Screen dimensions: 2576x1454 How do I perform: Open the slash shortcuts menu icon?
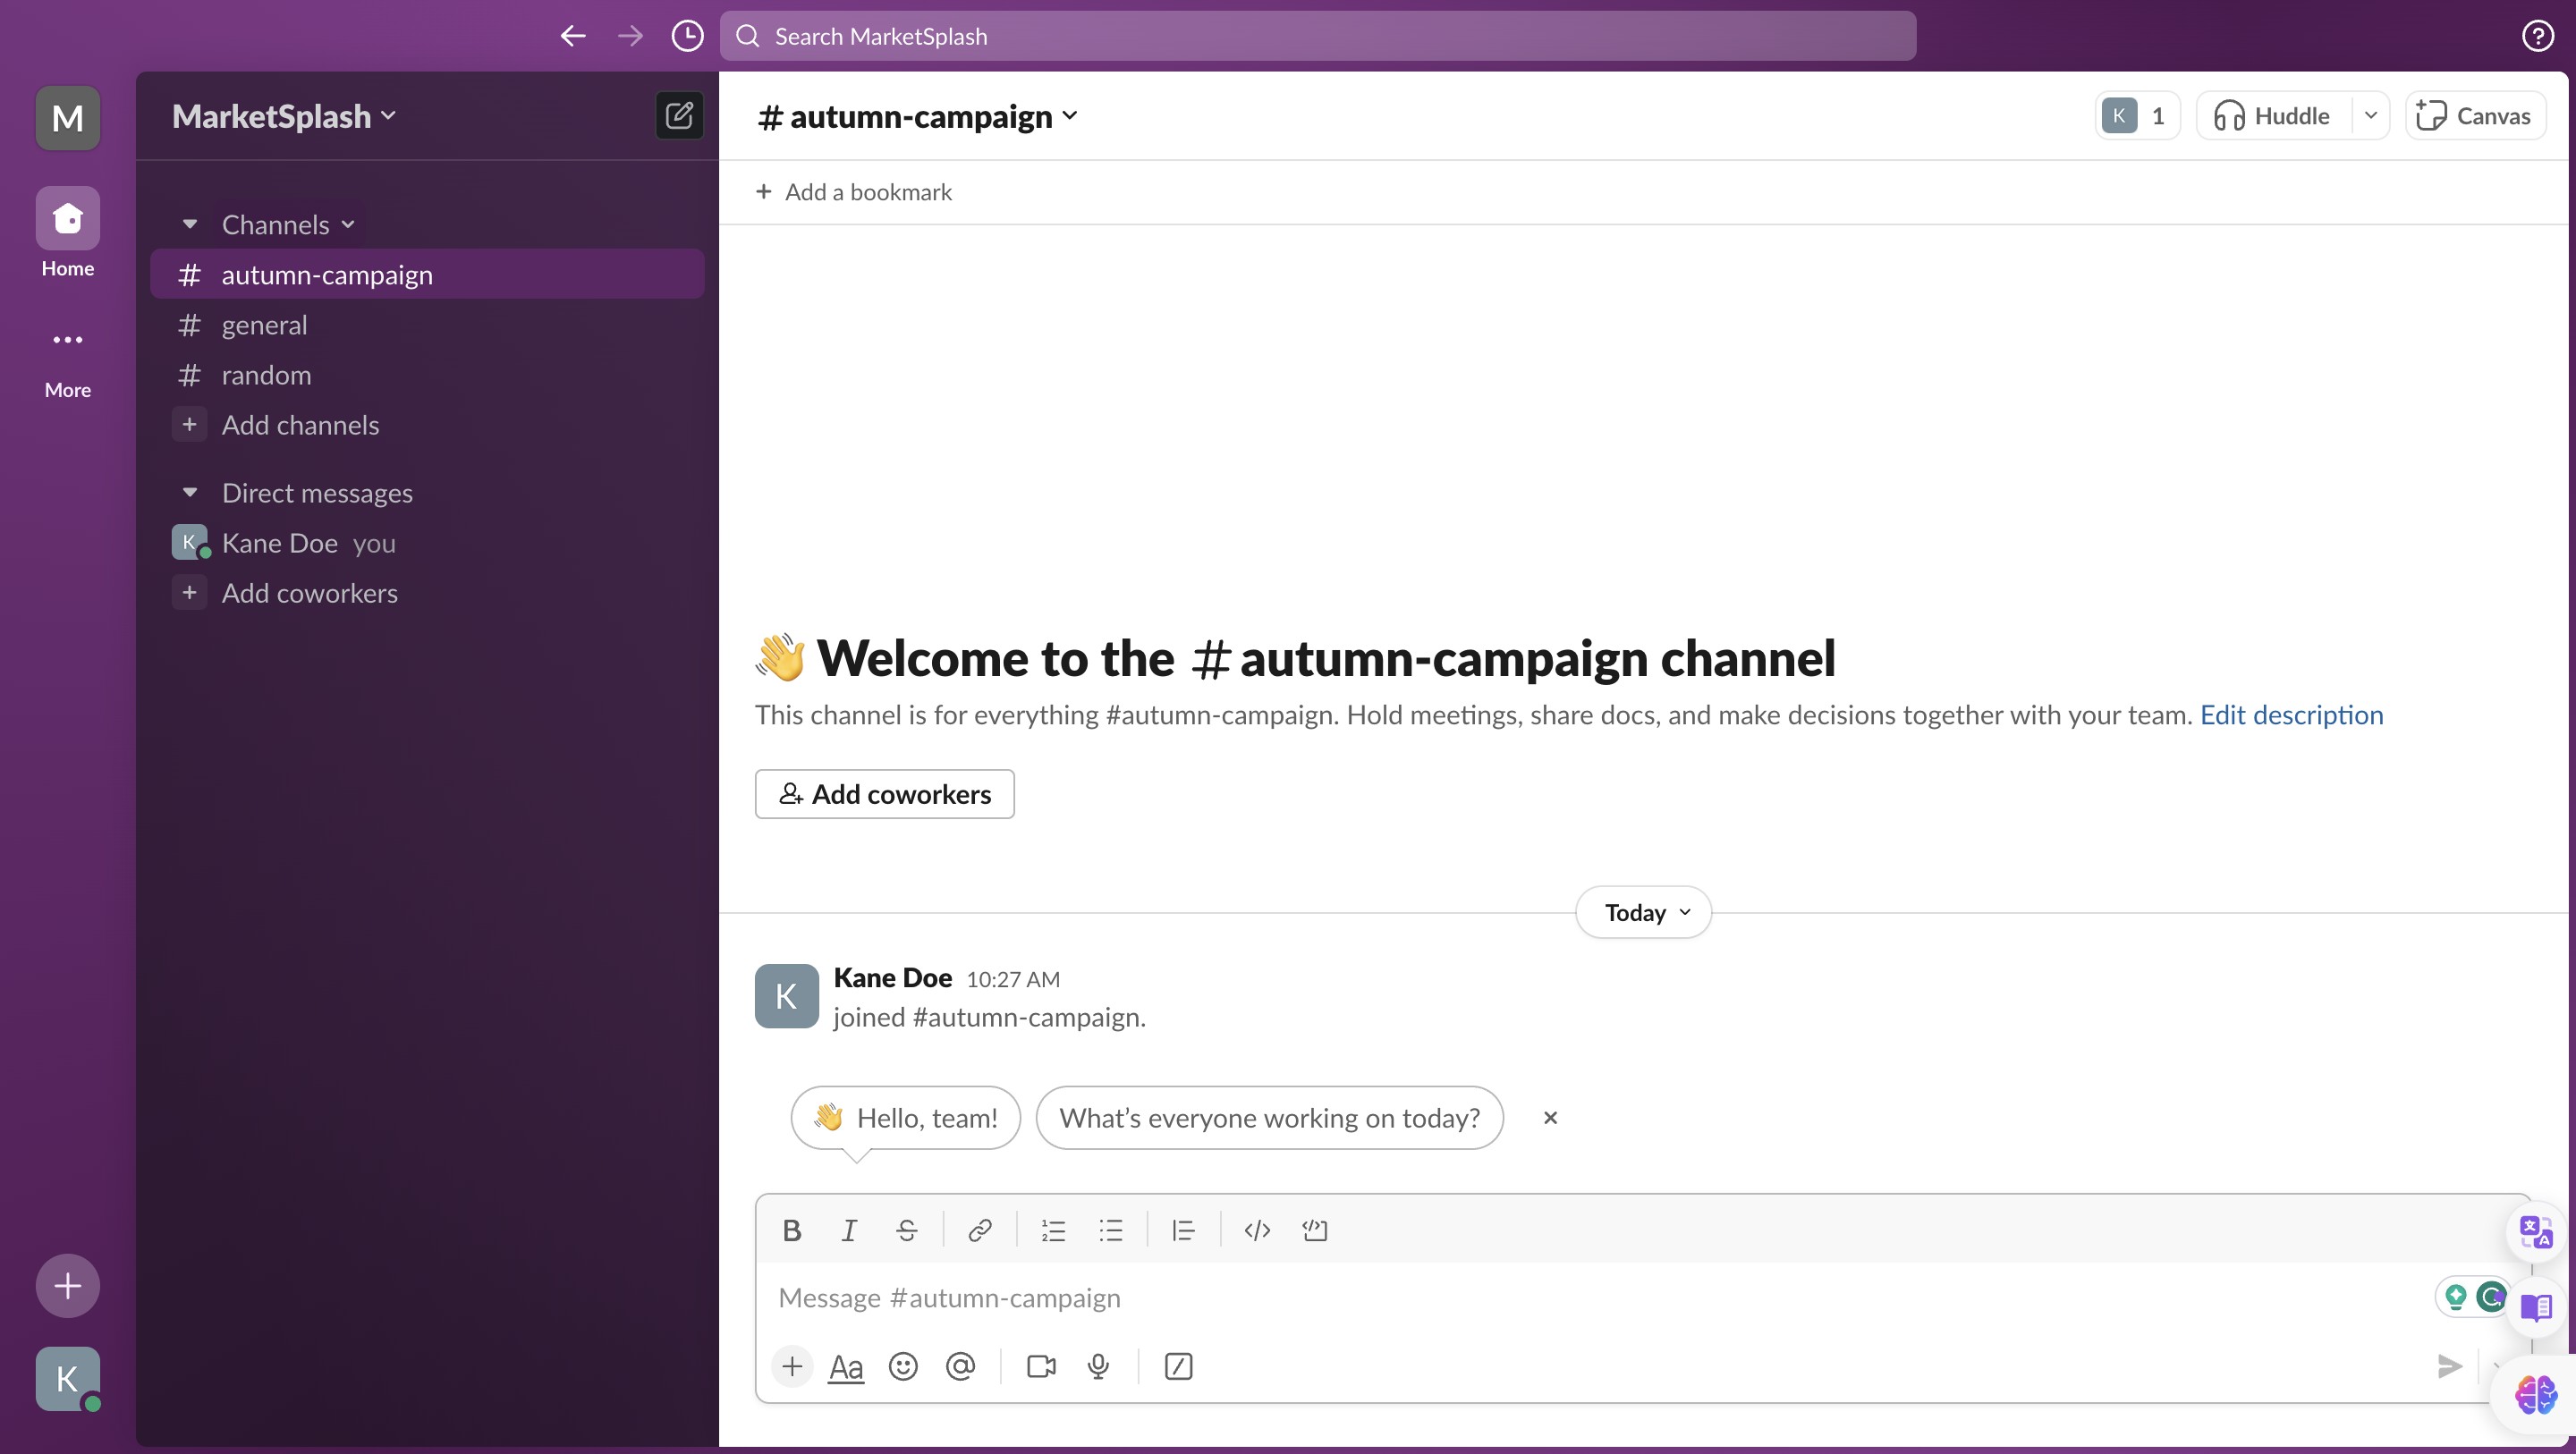[1178, 1366]
